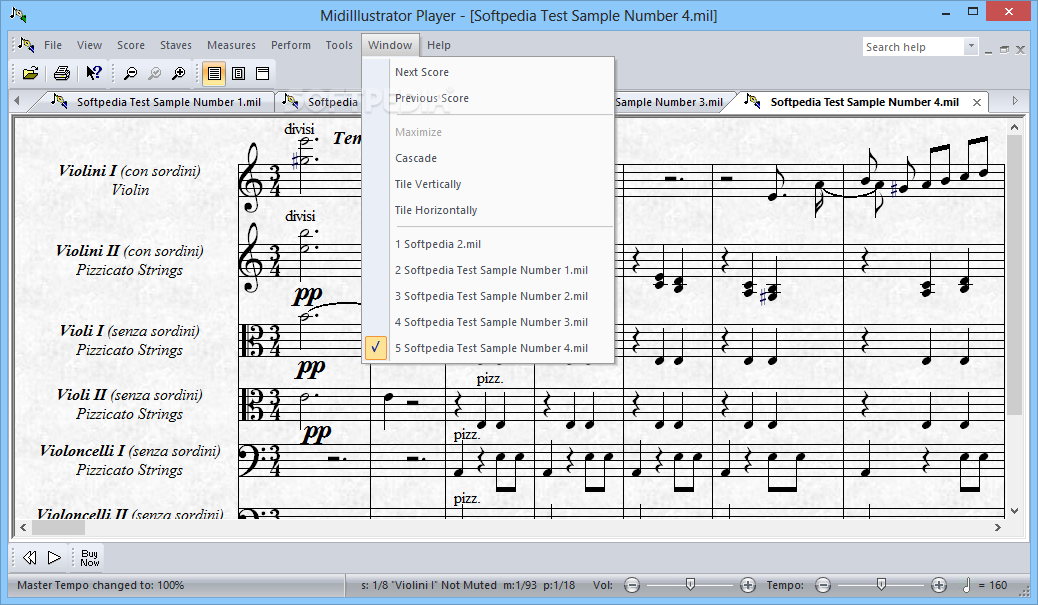Viewport: 1038px width, 605px height.
Task: Click the status text 'Master Tempo changed to: 100%'
Action: 101,585
